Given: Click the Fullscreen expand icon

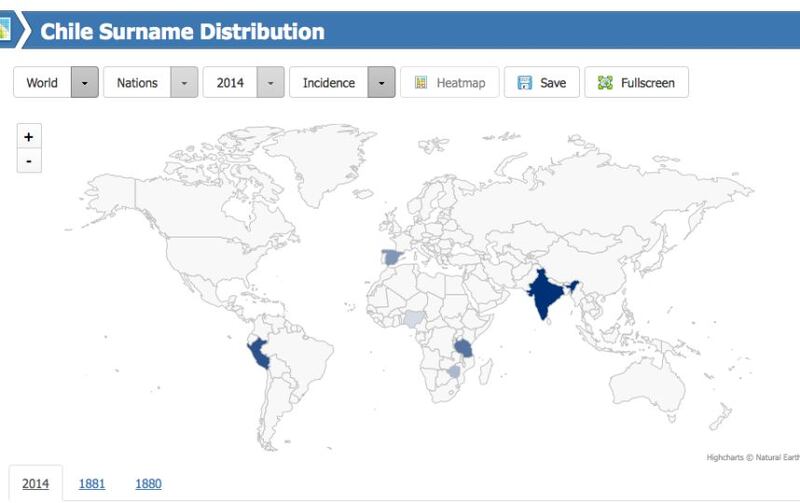Looking at the screenshot, I should [x=604, y=83].
